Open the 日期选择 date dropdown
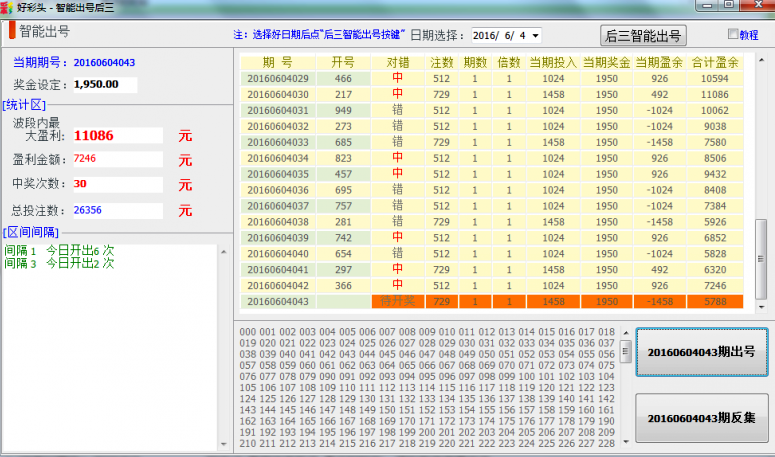The width and height of the screenshot is (775, 457). click(537, 36)
